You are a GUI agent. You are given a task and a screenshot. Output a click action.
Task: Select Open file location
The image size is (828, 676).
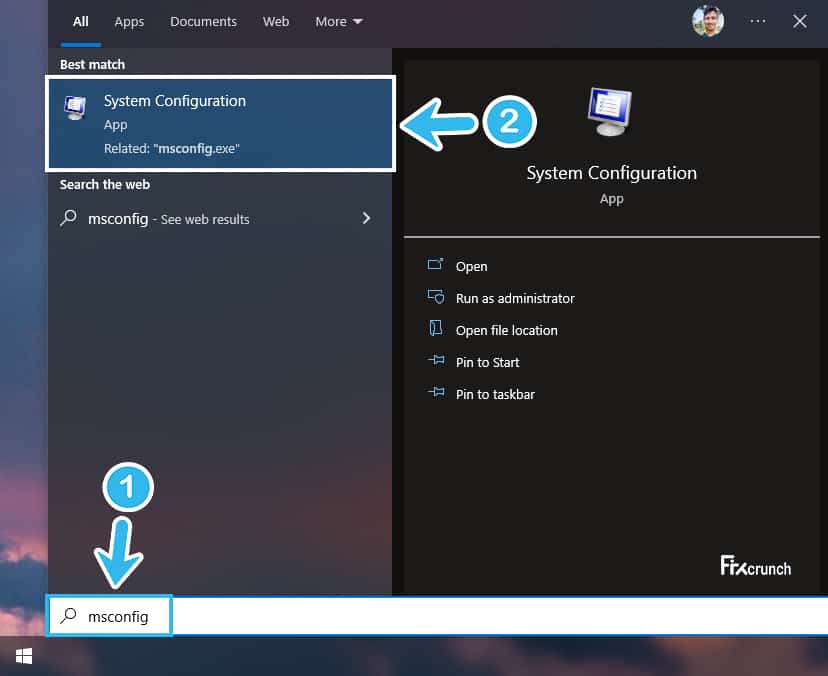point(506,331)
